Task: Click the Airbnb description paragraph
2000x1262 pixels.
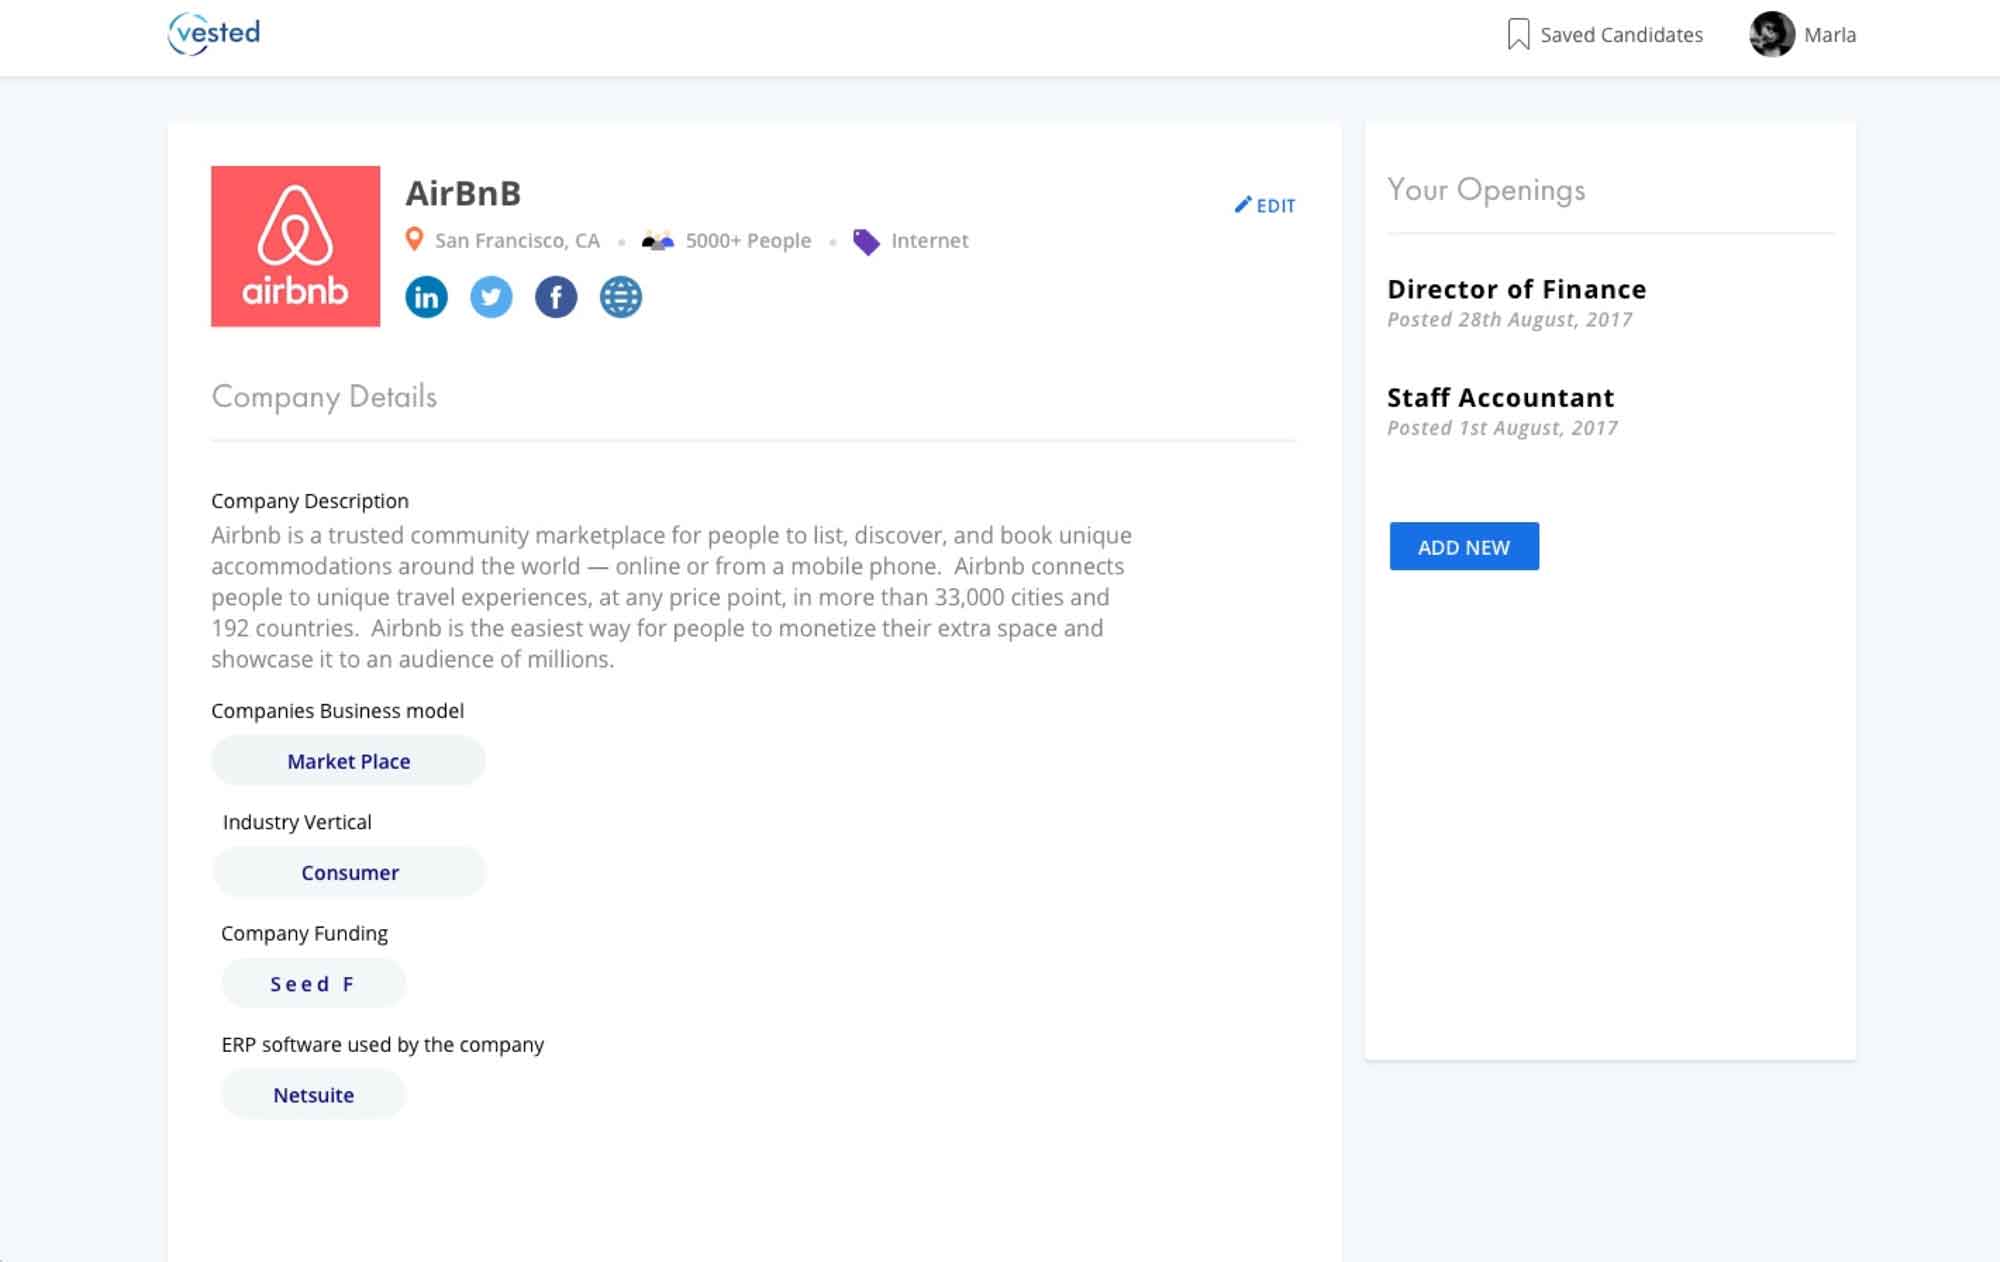Action: coord(671,597)
